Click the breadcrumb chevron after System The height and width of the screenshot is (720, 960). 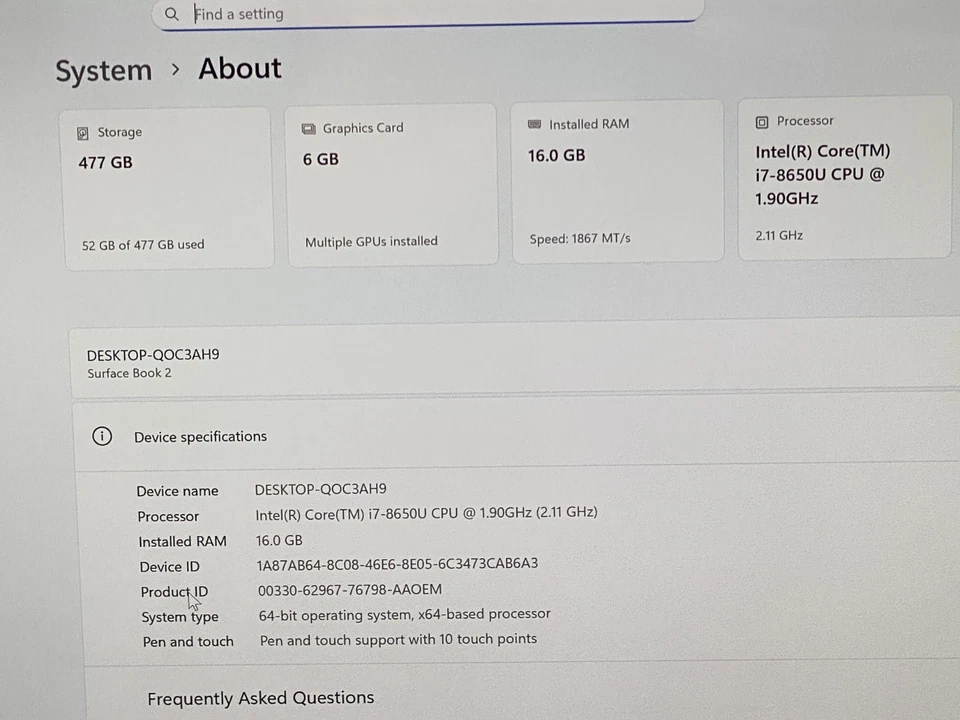pyautogui.click(x=175, y=70)
